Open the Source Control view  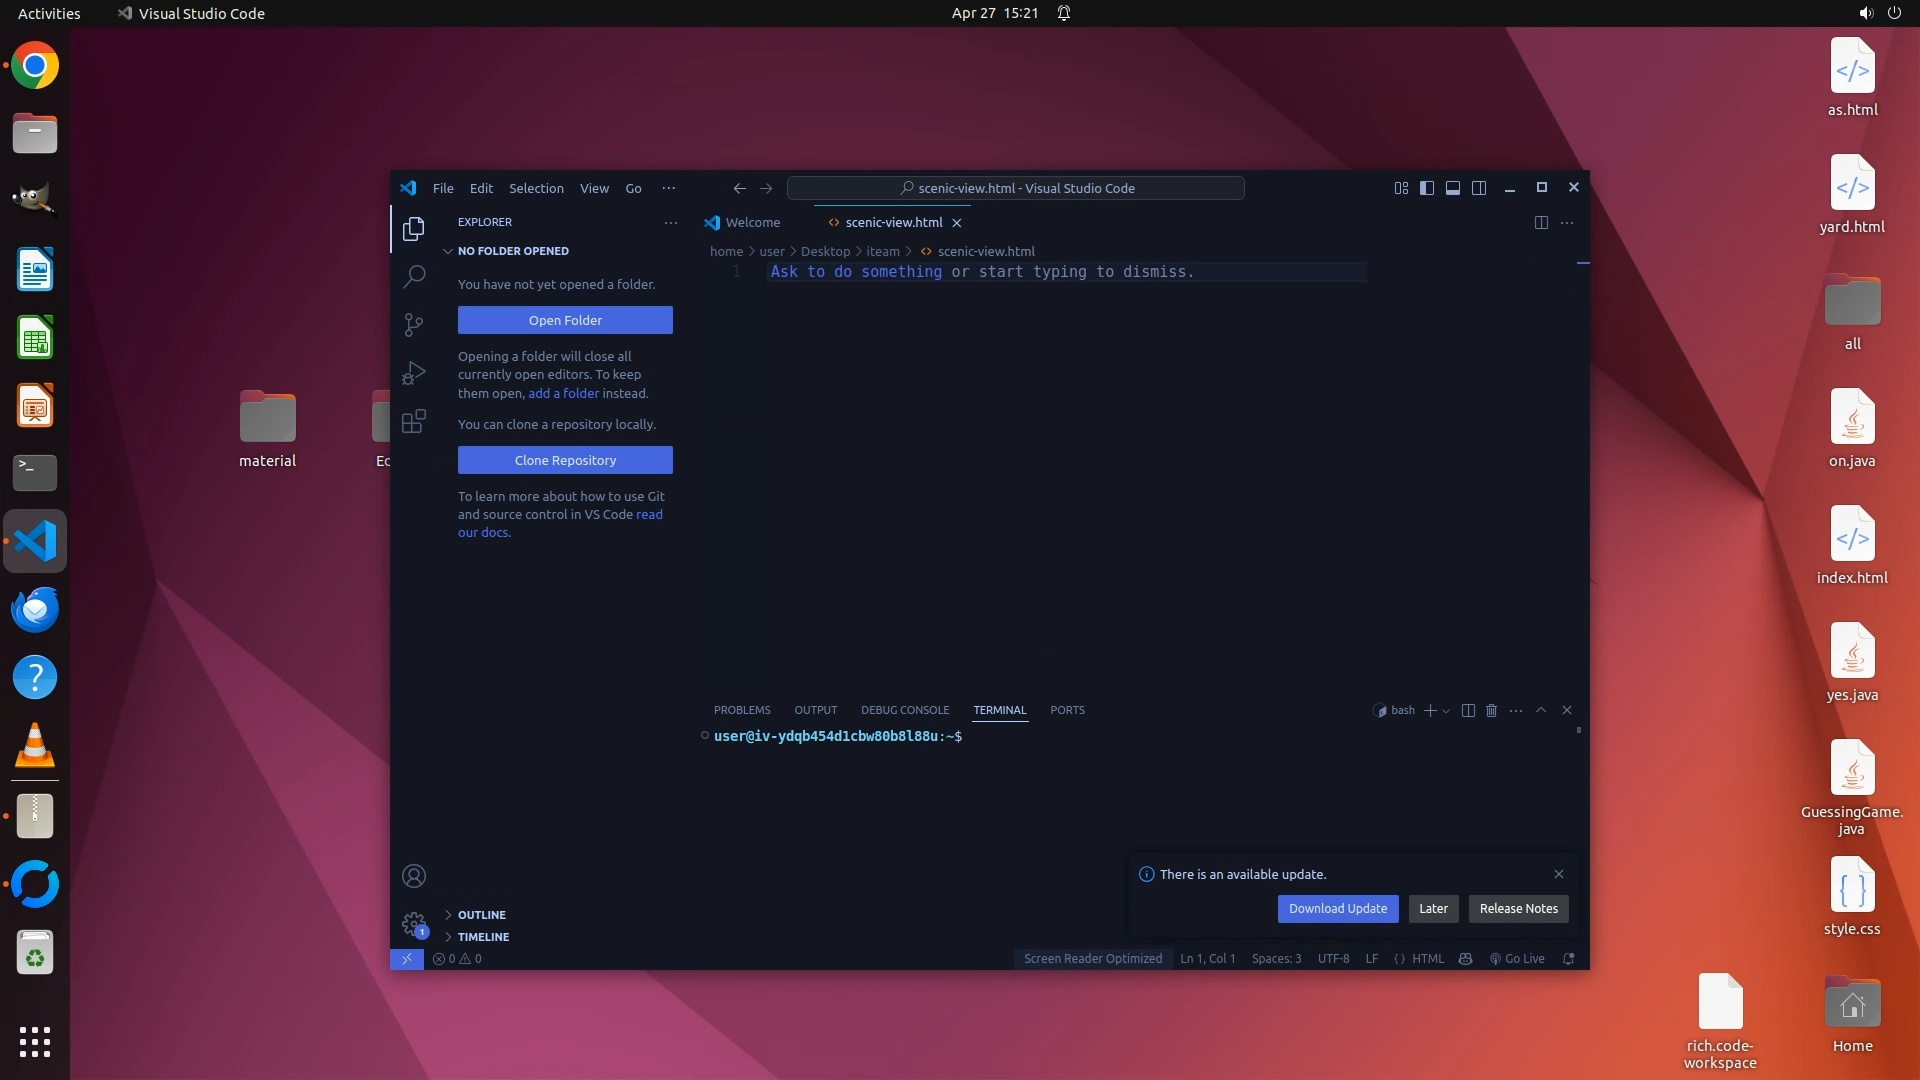[414, 324]
